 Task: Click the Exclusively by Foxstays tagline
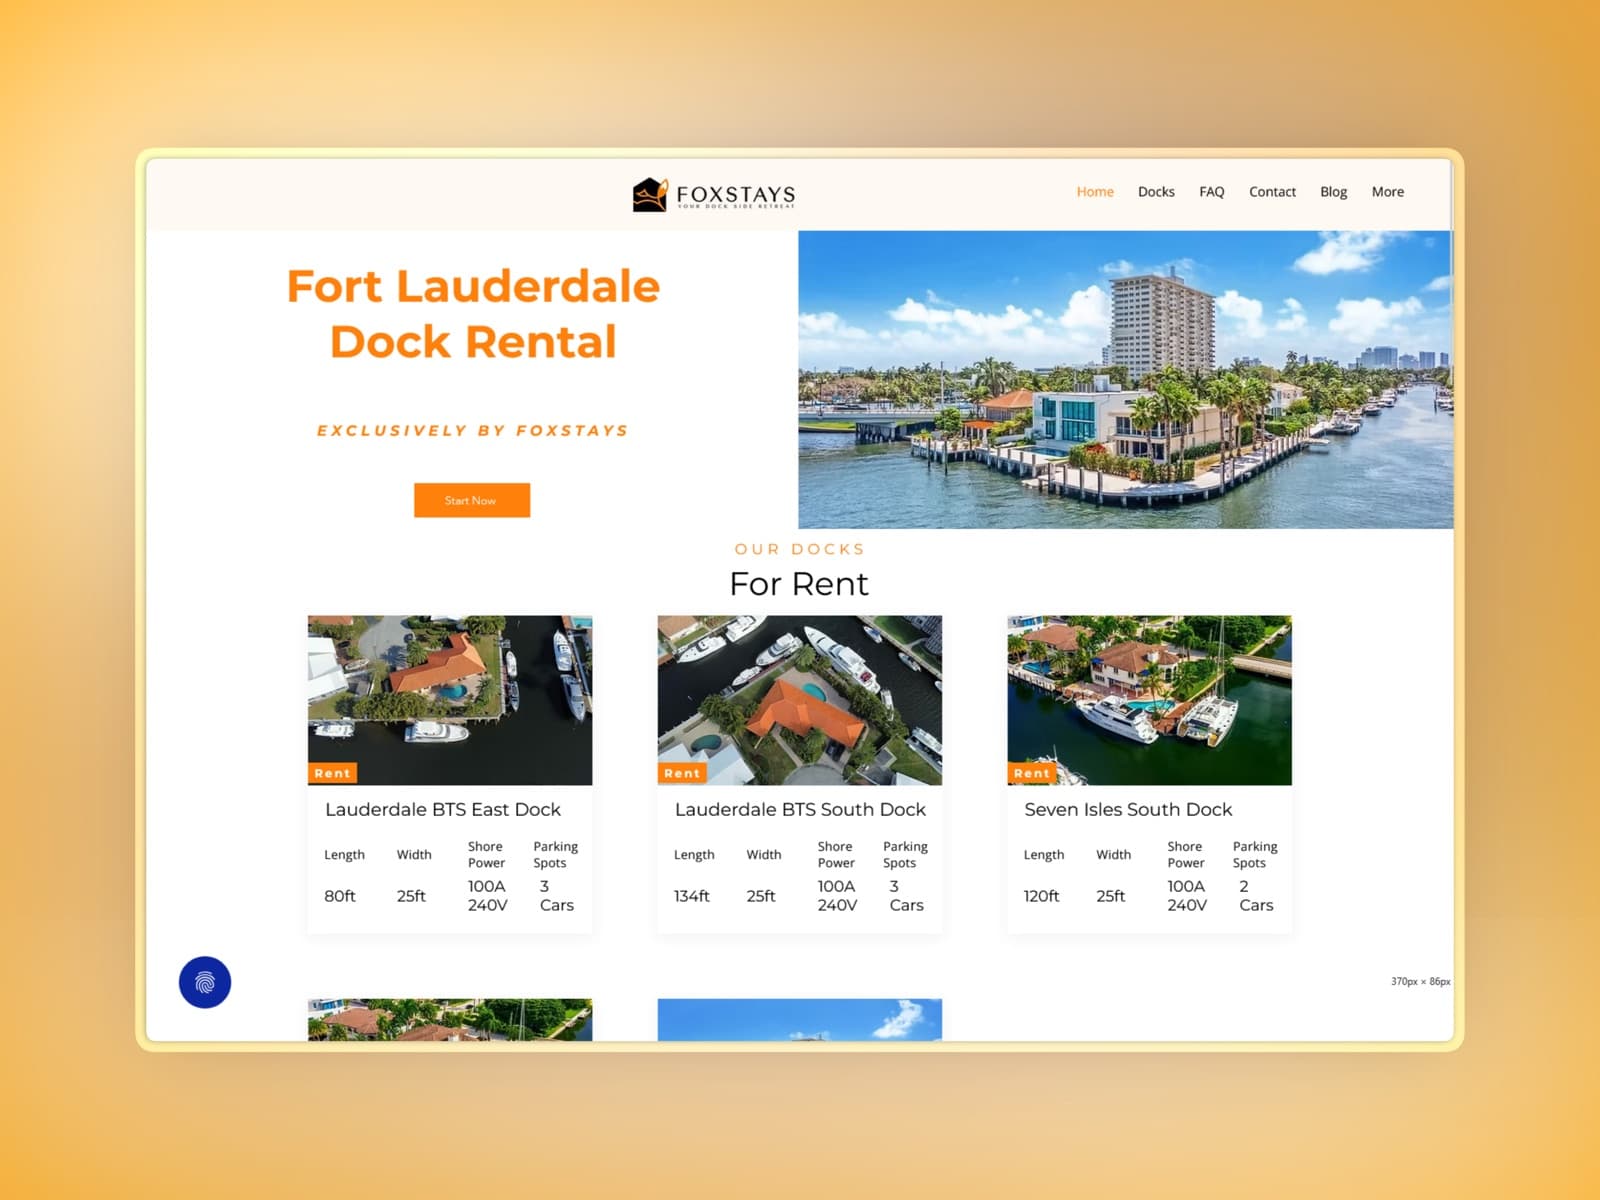tap(473, 431)
